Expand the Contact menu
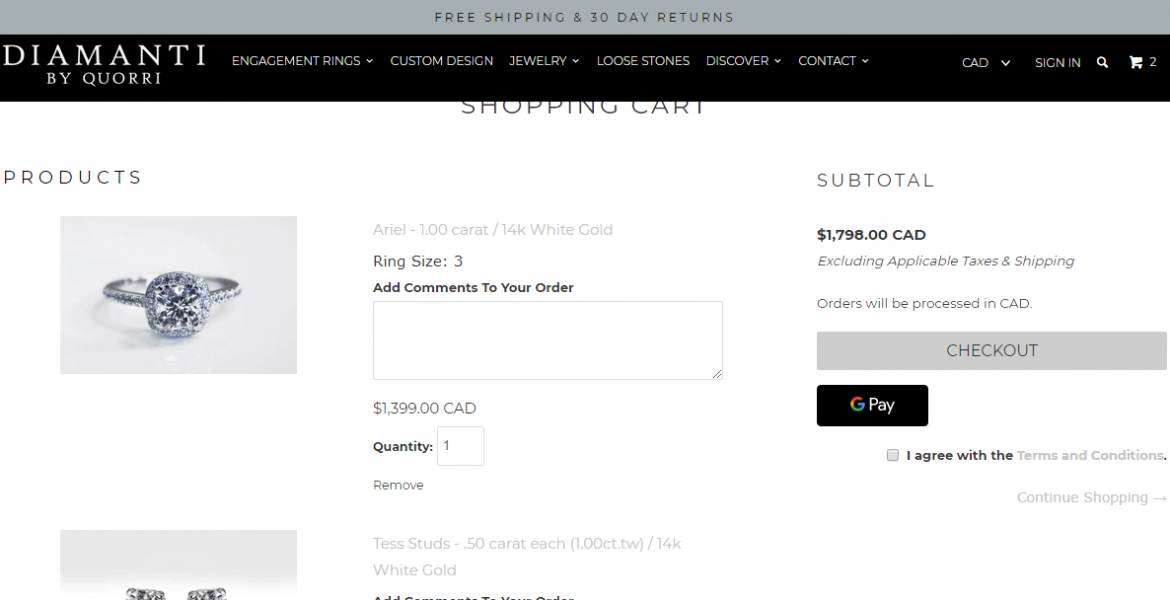1170x600 pixels. 833,61
